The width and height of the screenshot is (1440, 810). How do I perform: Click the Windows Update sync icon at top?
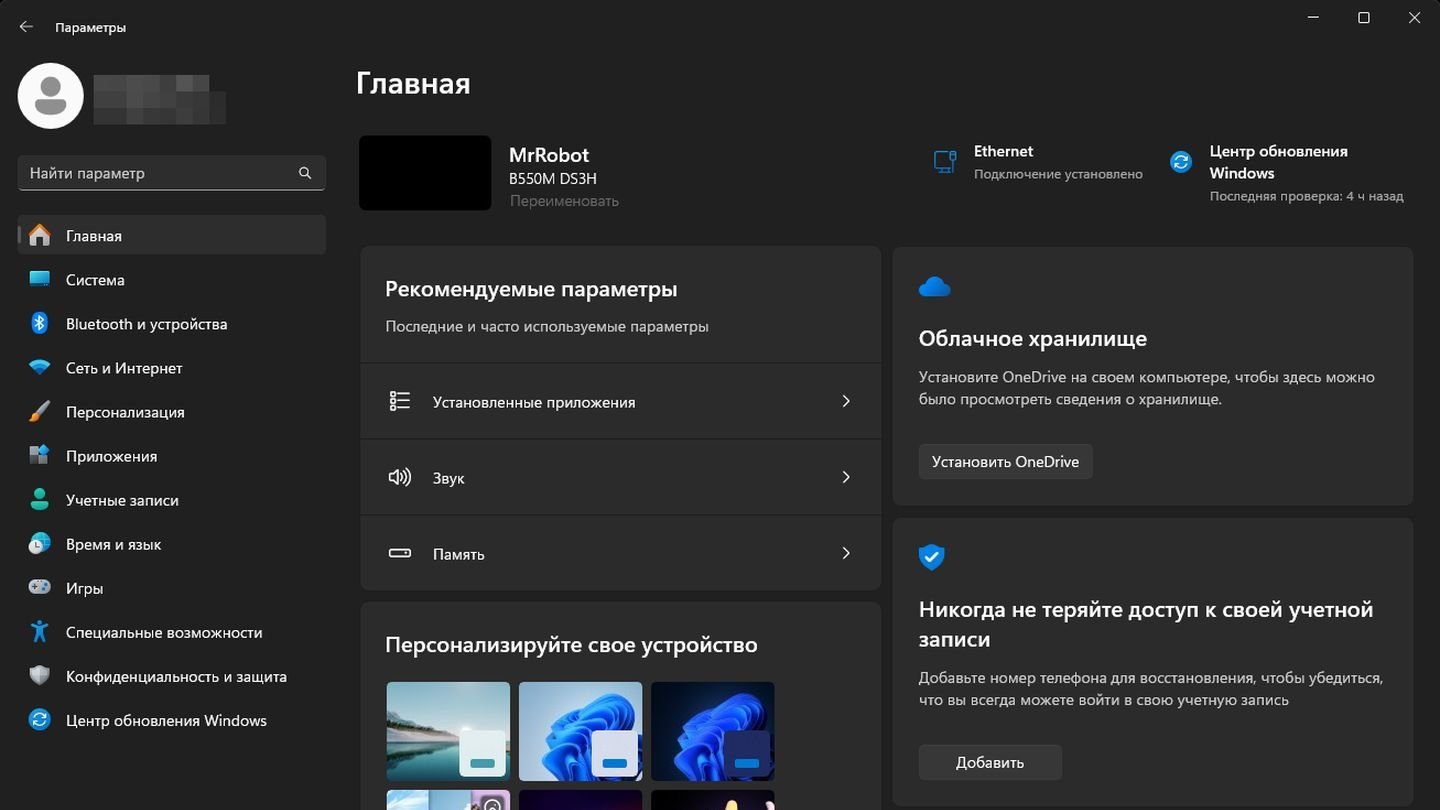pyautogui.click(x=1181, y=162)
